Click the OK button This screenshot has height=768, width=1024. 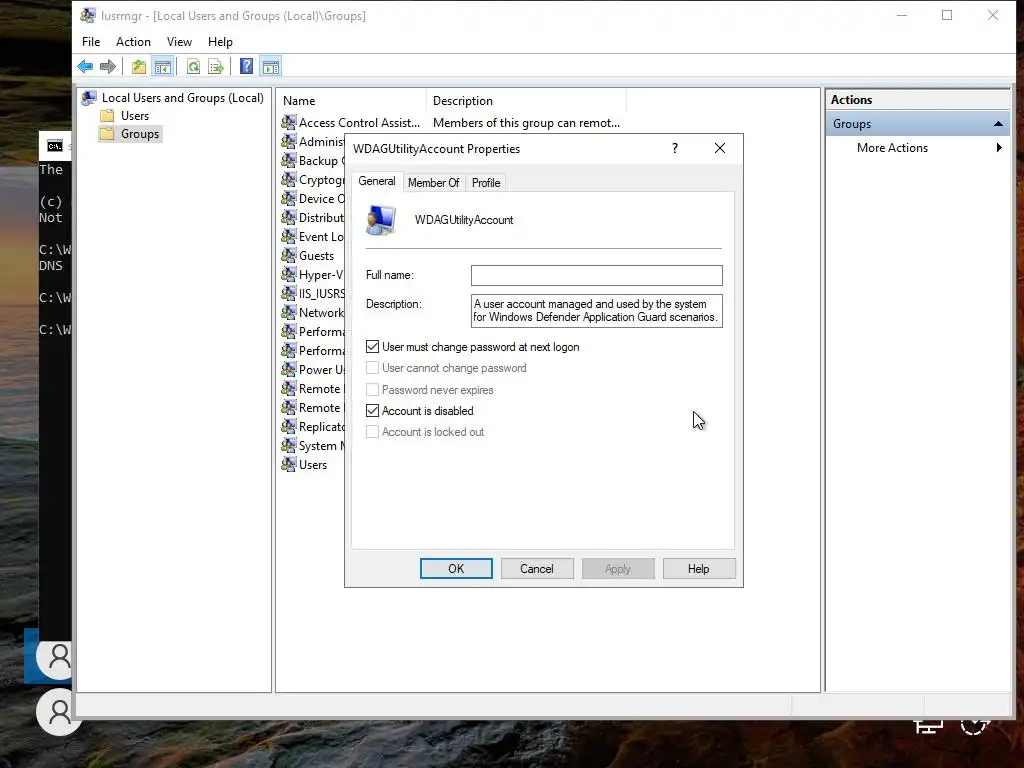click(x=456, y=569)
